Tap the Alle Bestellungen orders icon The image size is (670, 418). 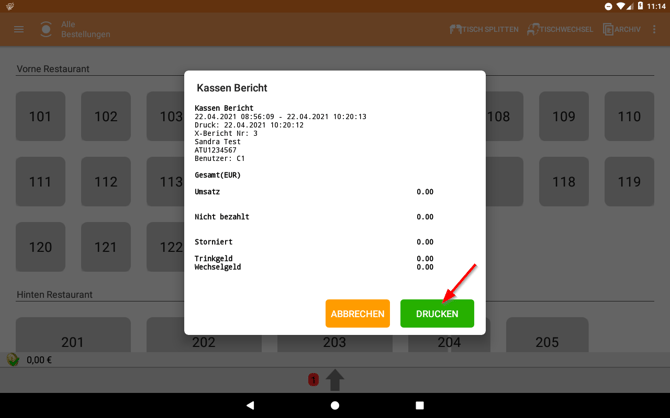[46, 29]
